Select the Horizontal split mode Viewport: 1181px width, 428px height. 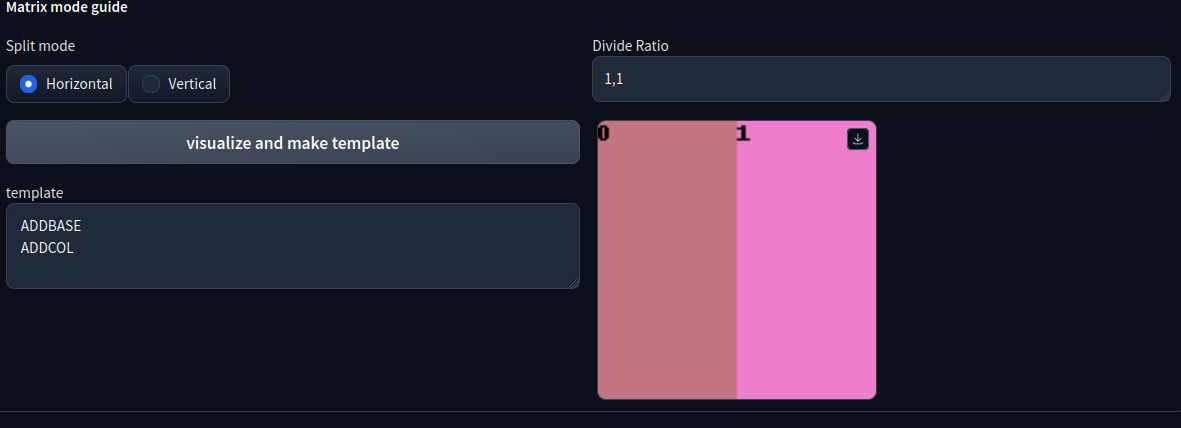tap(29, 84)
